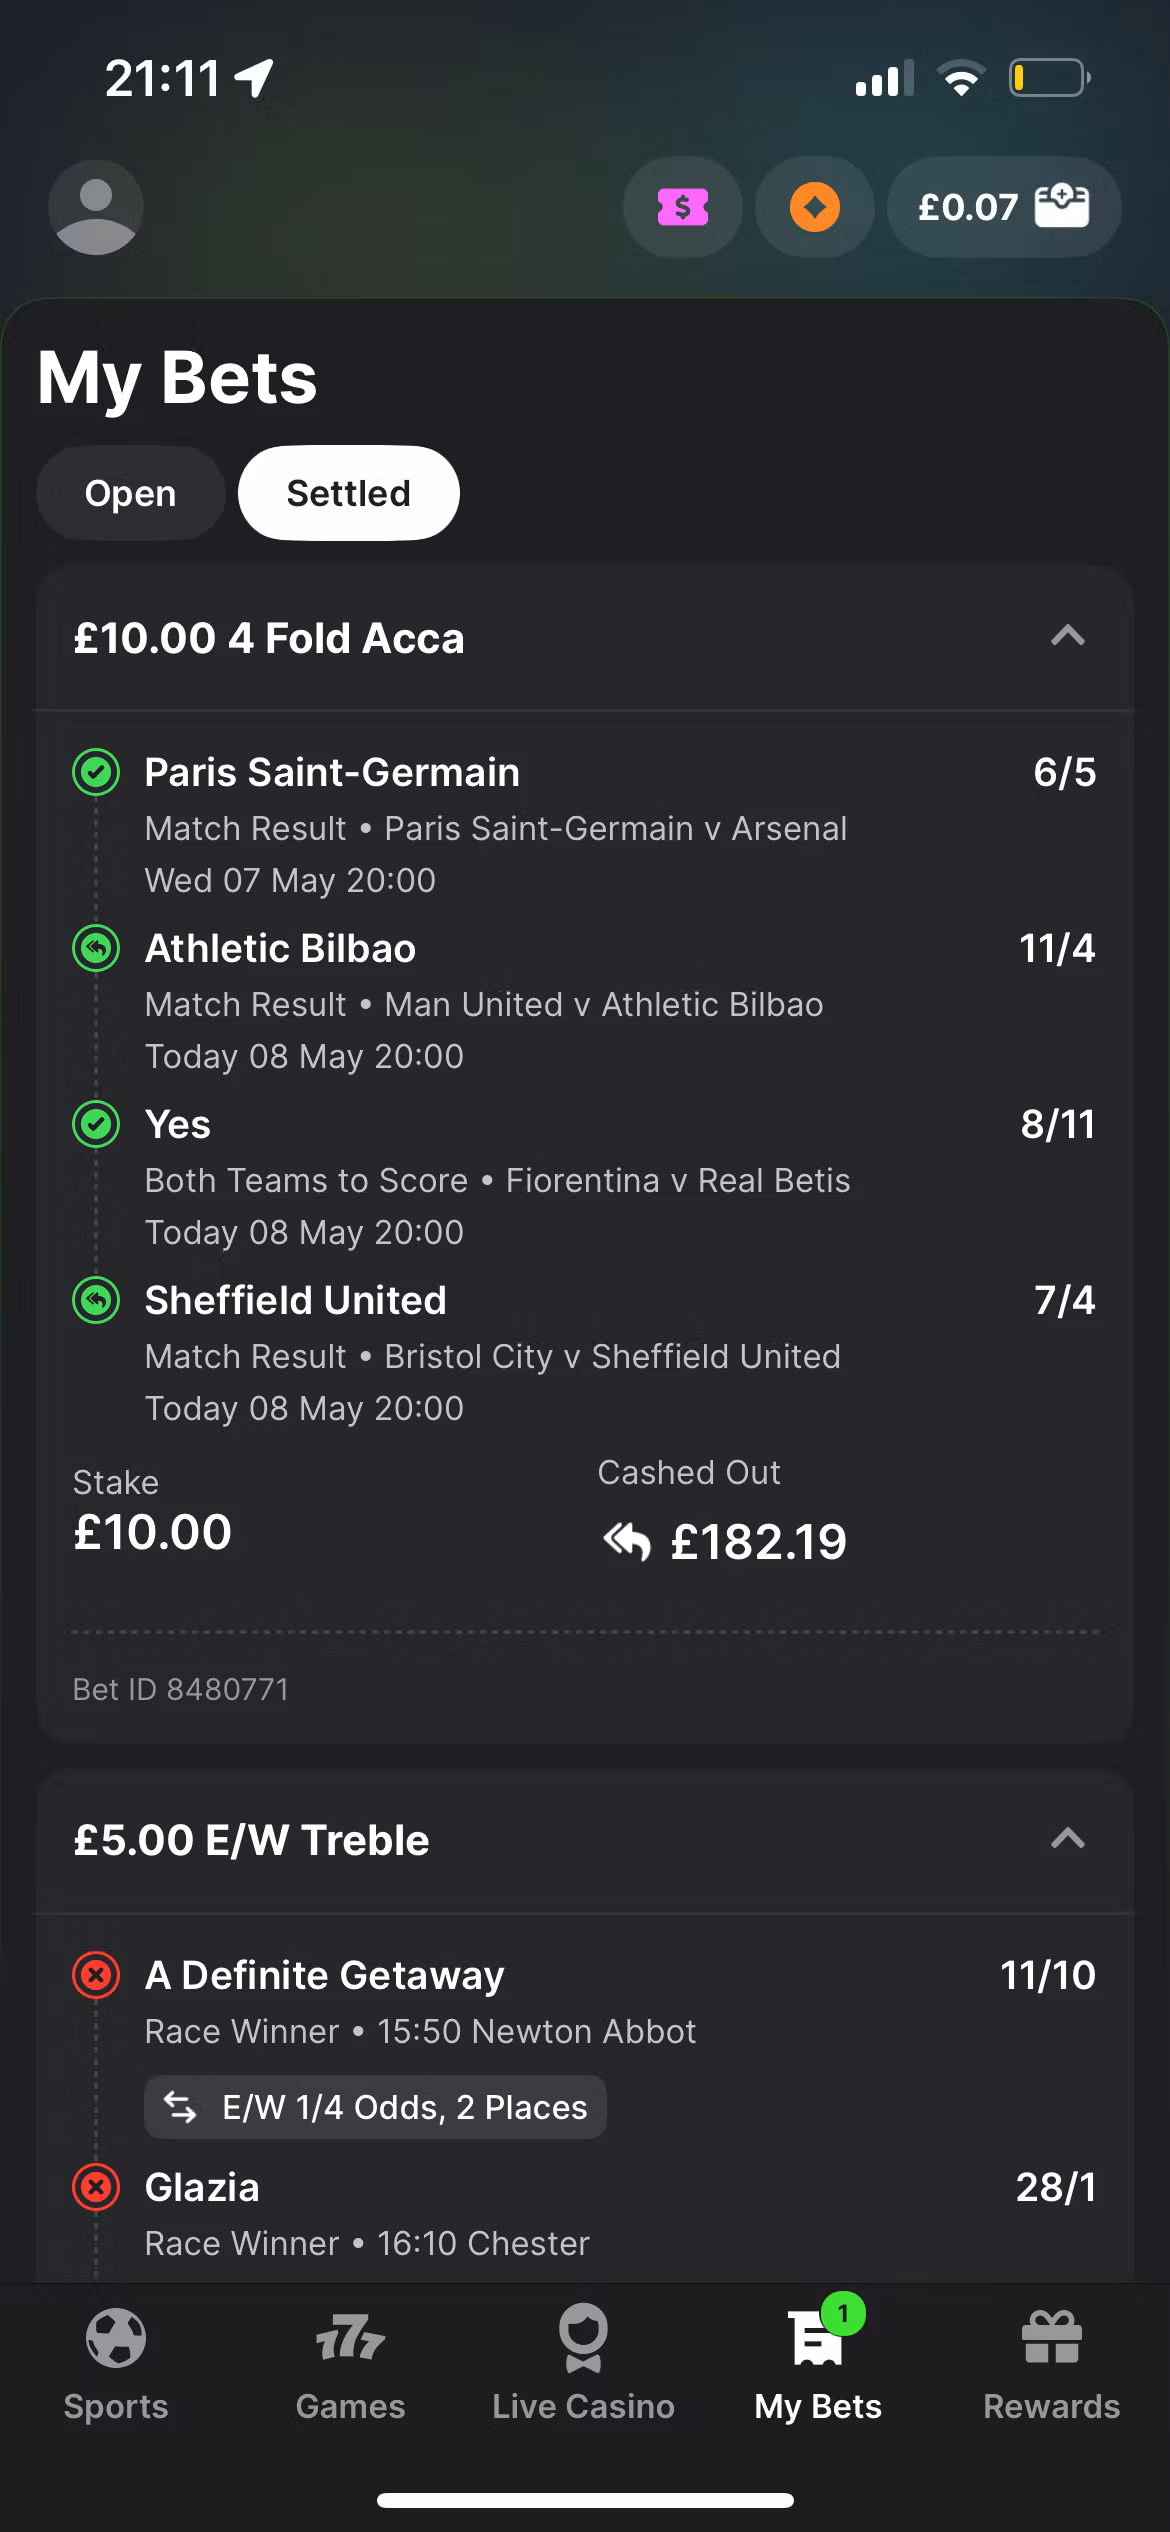Tap the orange diamond coin icon
This screenshot has width=1170, height=2532.
(x=815, y=208)
